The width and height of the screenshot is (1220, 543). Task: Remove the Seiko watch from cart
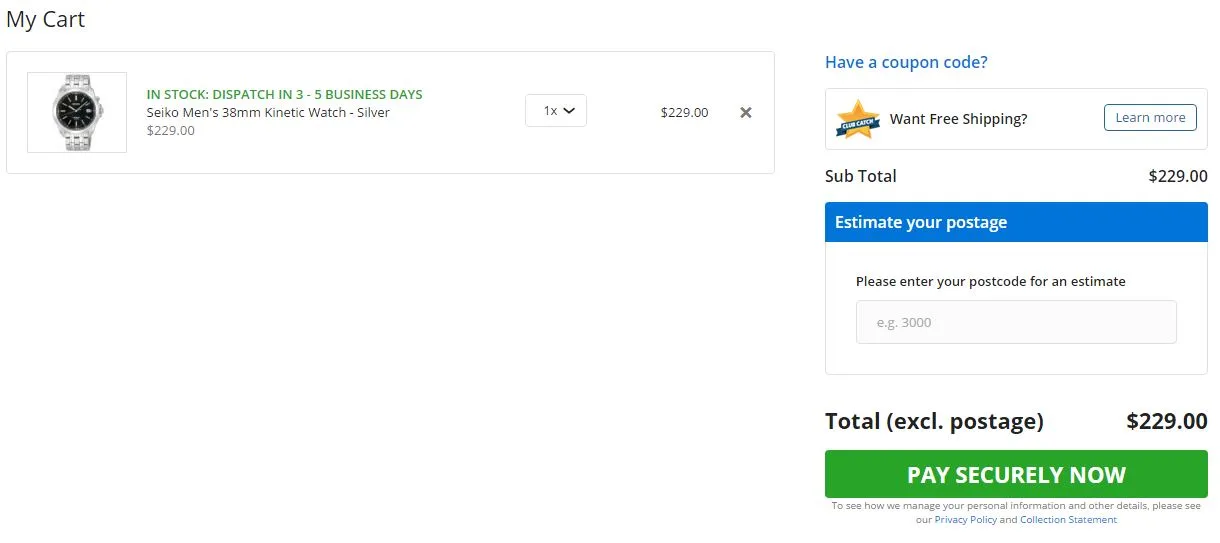745,113
